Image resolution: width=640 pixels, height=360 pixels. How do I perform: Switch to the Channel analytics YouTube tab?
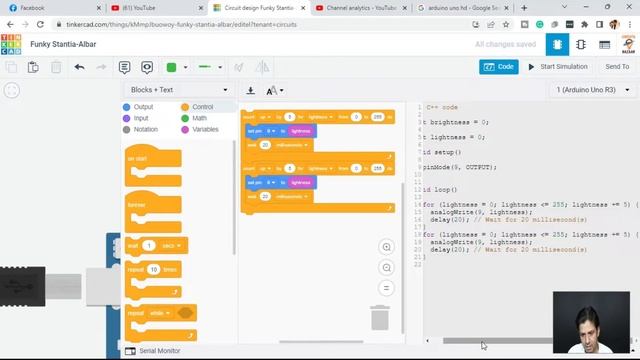pyautogui.click(x=361, y=8)
